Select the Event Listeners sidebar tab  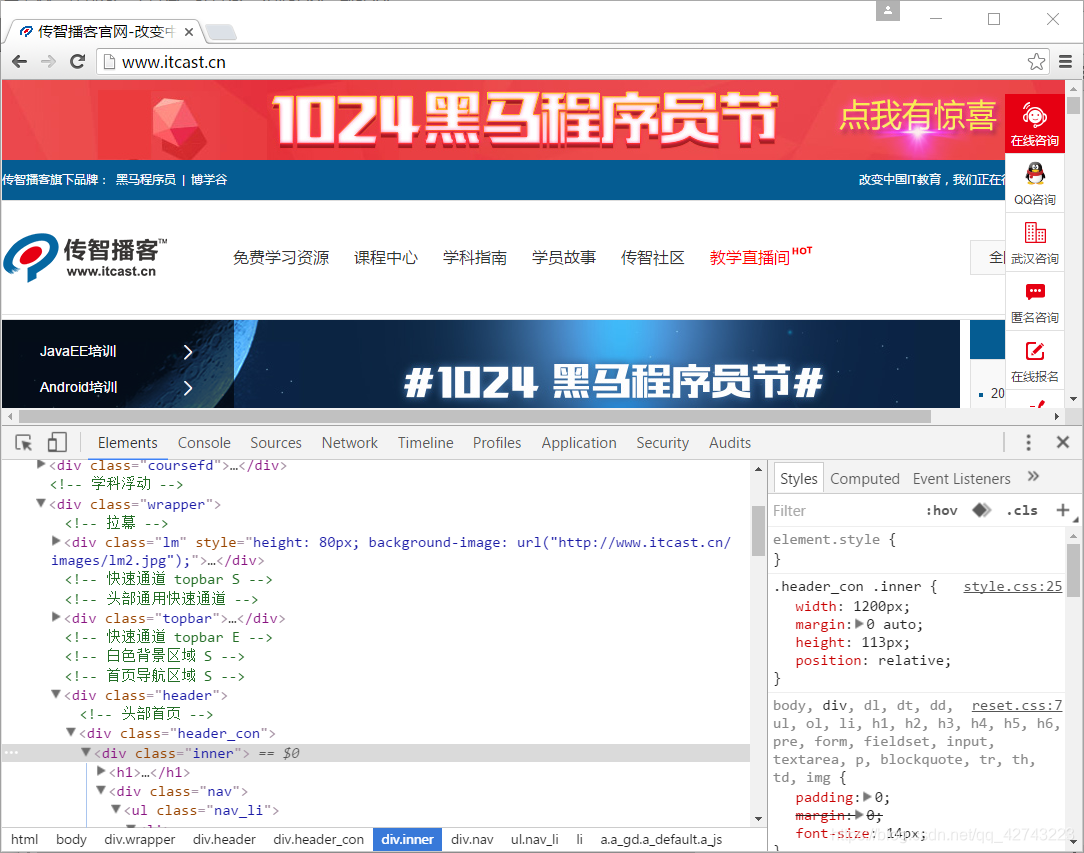coord(961,478)
